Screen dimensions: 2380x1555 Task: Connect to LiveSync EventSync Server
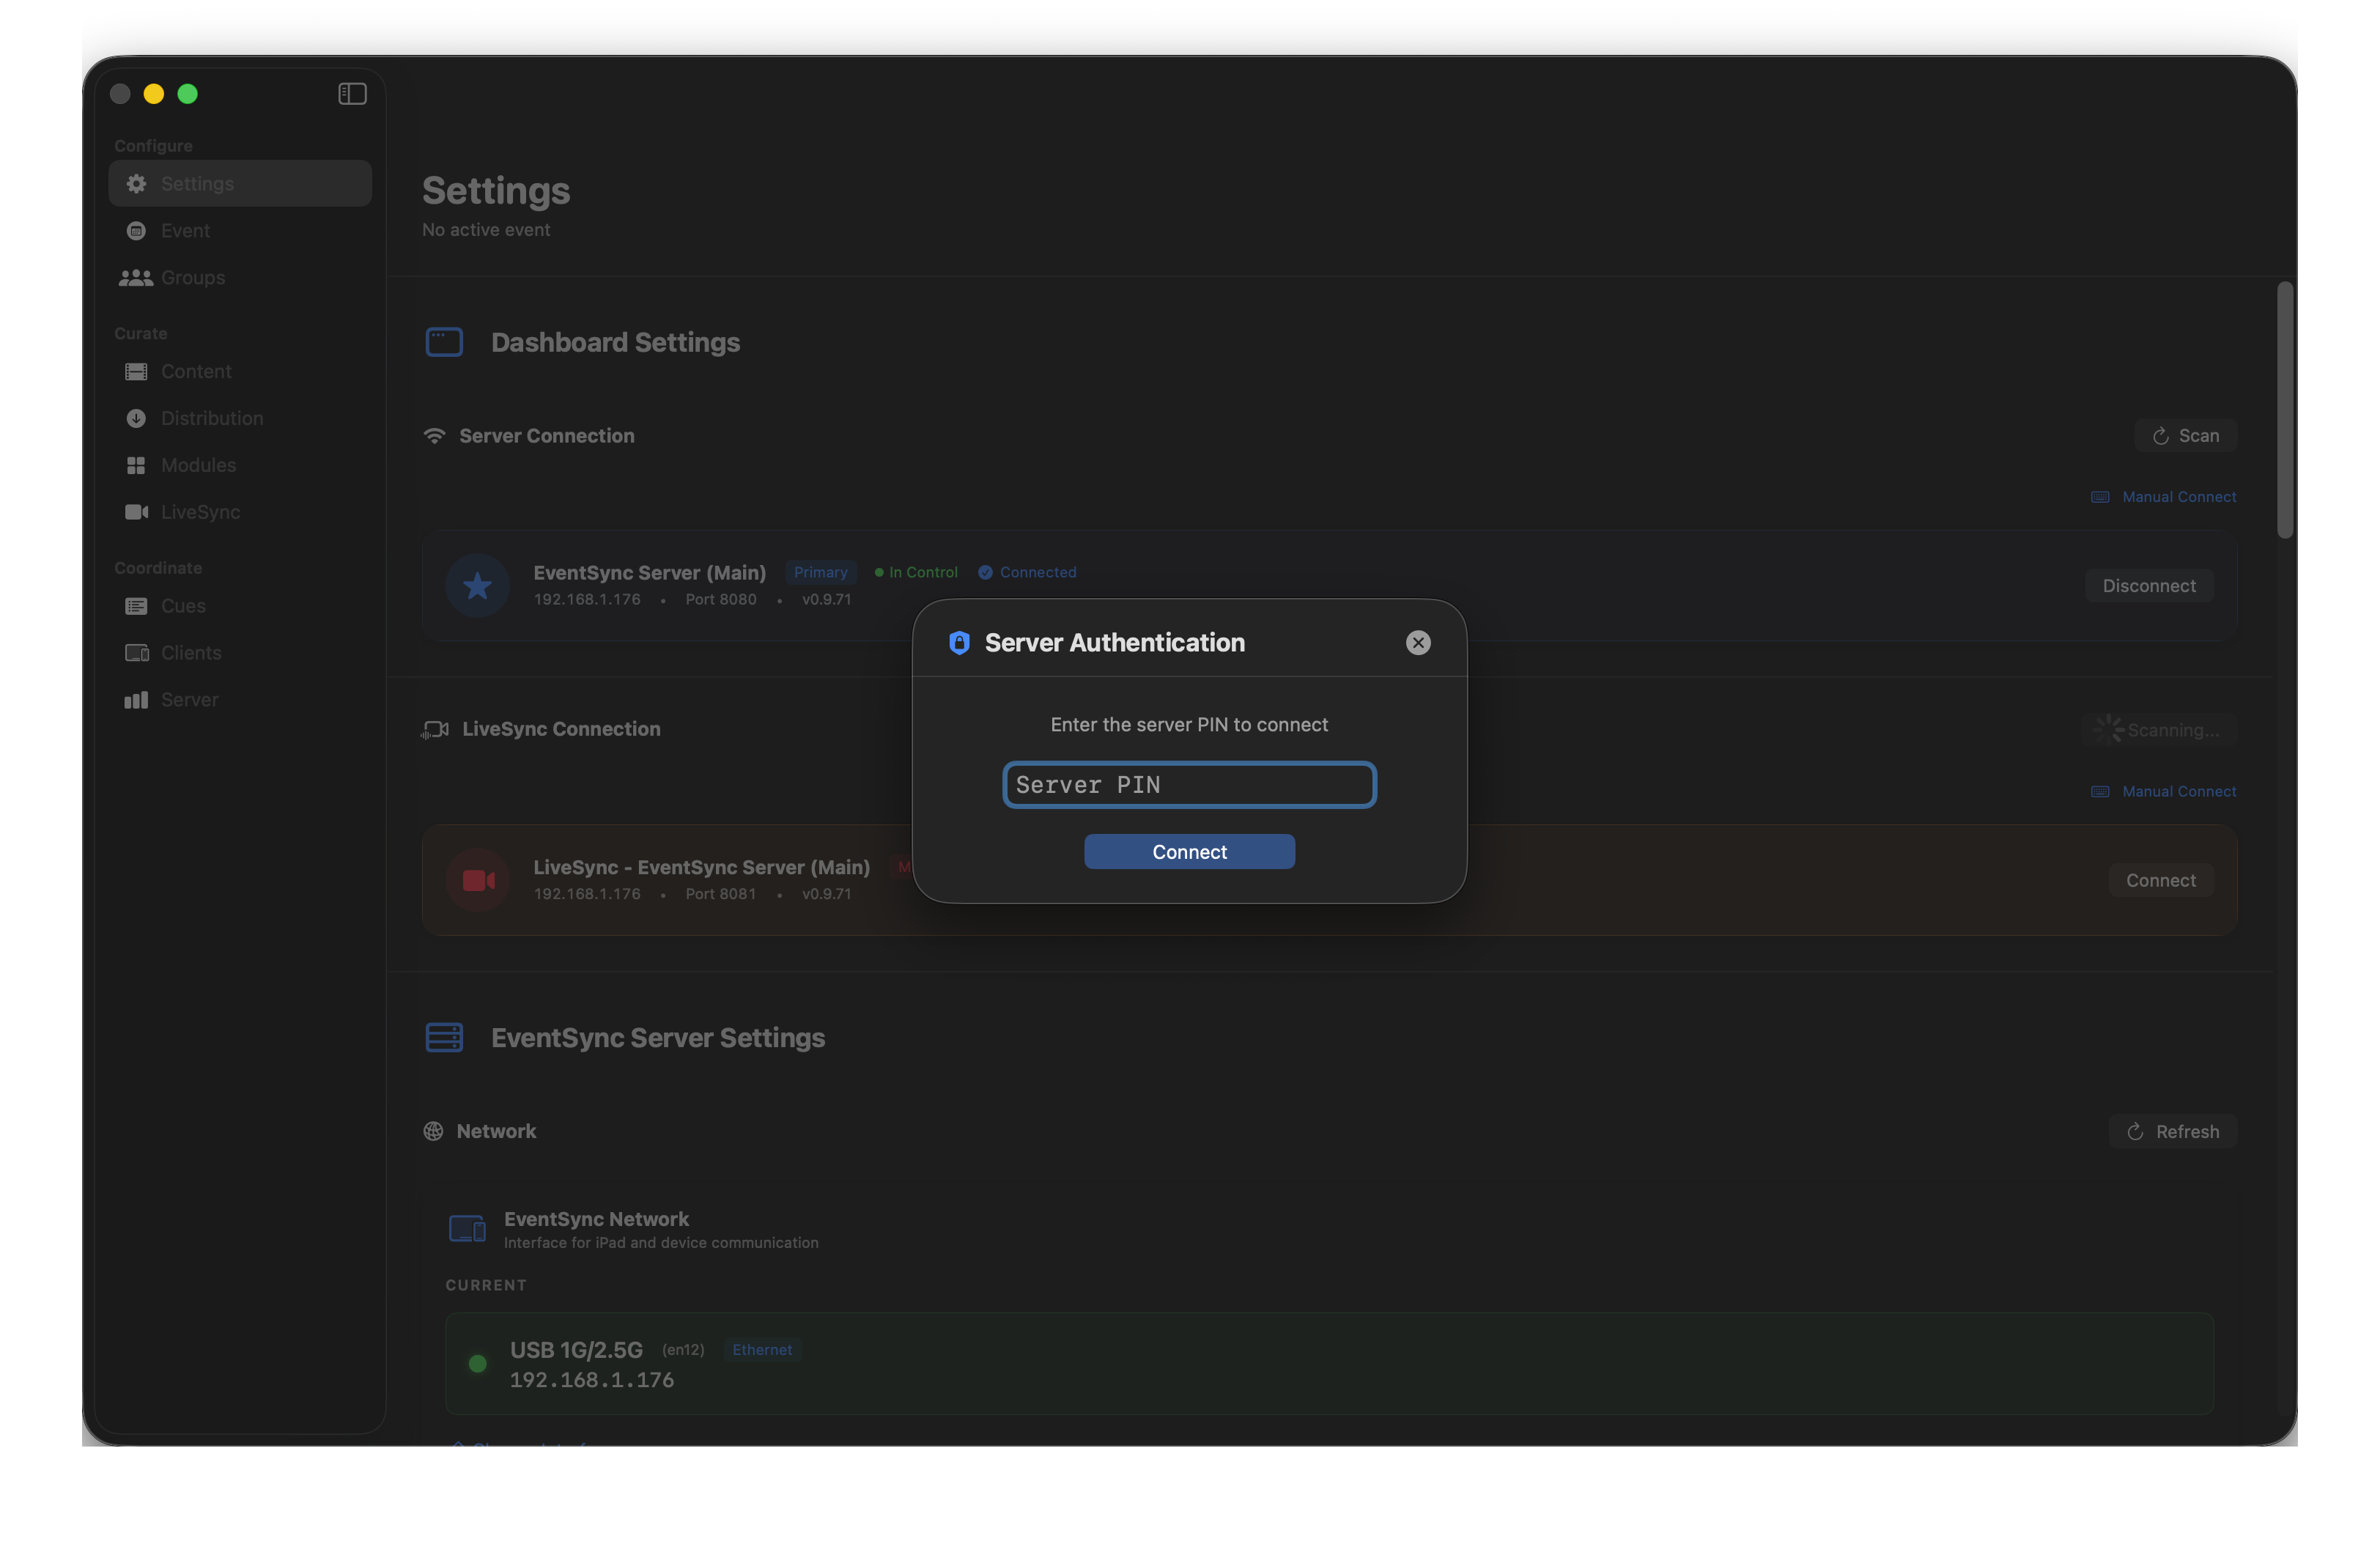click(x=2160, y=880)
